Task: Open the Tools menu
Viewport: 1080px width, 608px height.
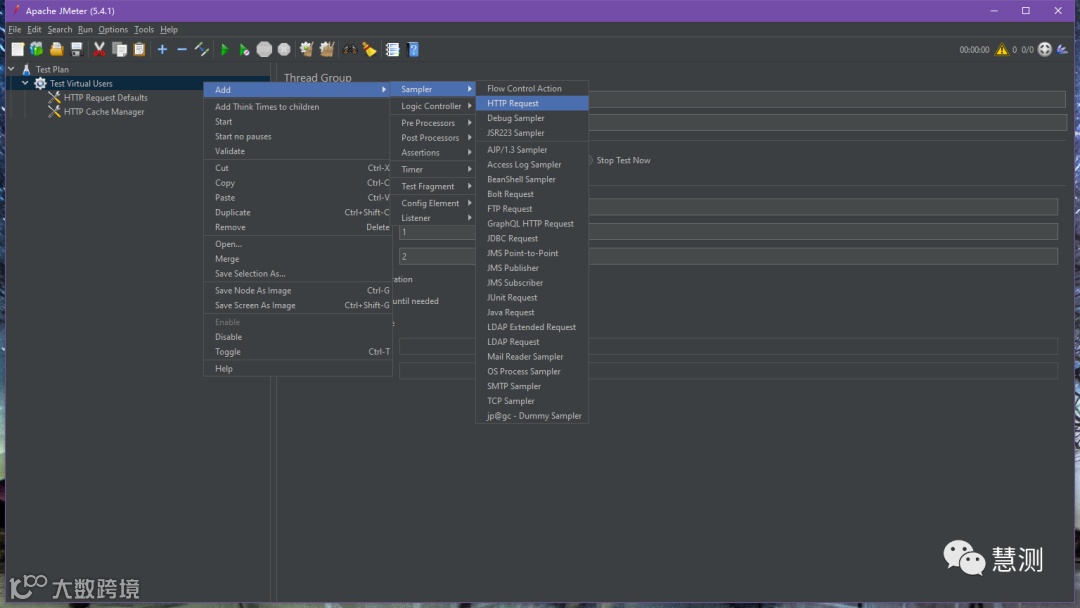Action: coord(144,30)
